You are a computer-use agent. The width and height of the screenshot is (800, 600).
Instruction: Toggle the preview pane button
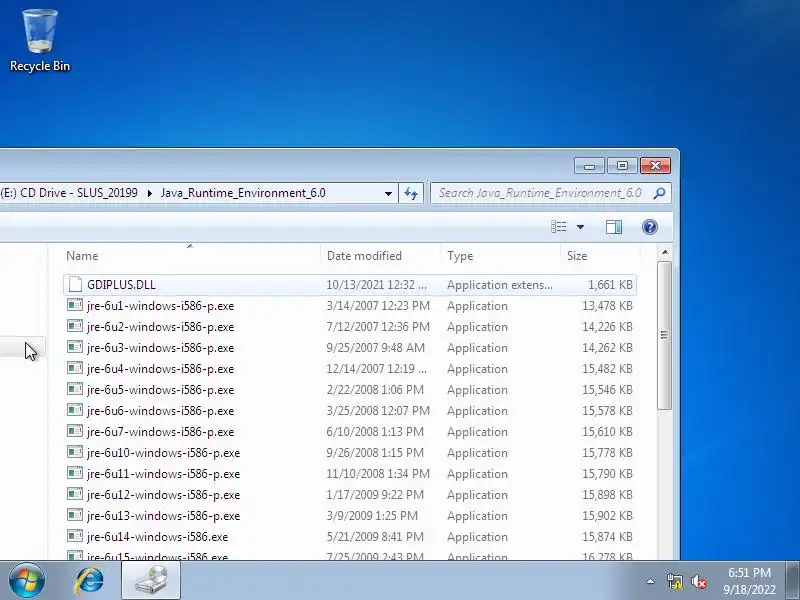click(x=614, y=227)
